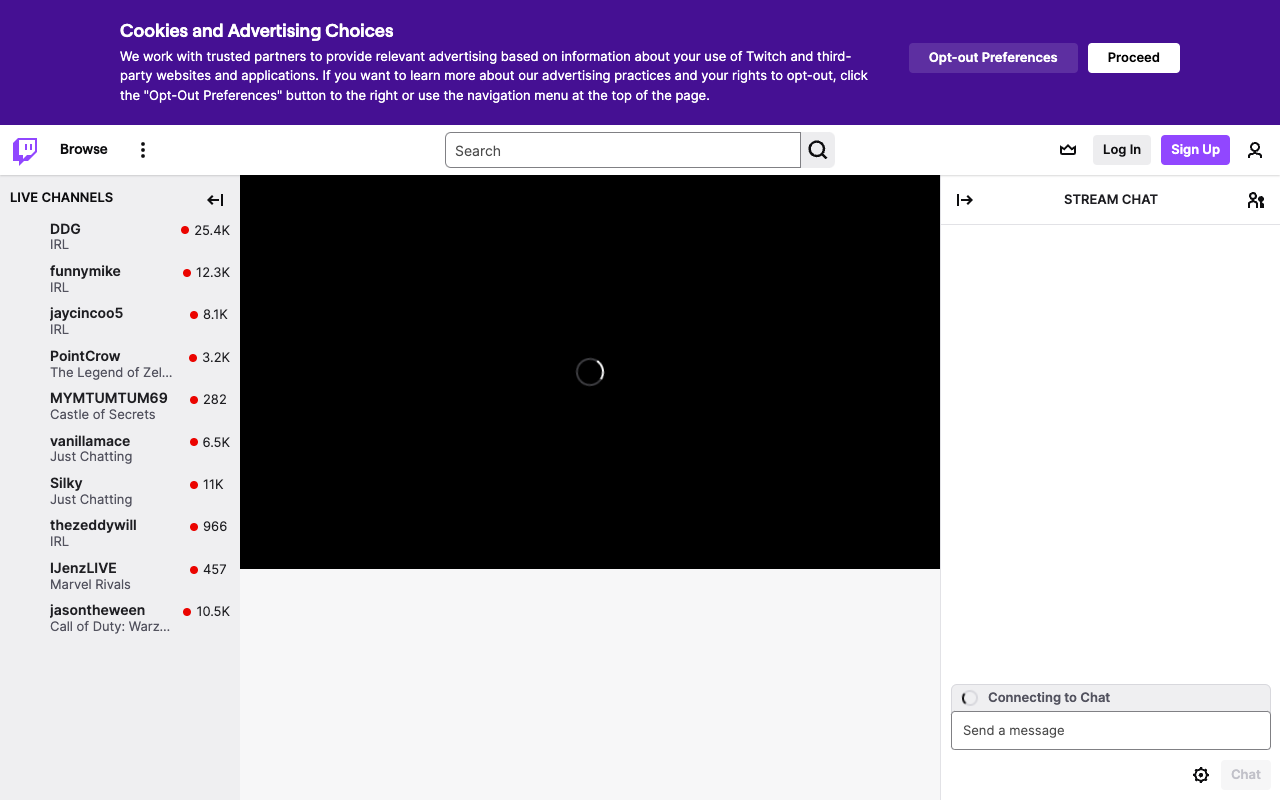Open jasontheween live channel

pos(120,618)
